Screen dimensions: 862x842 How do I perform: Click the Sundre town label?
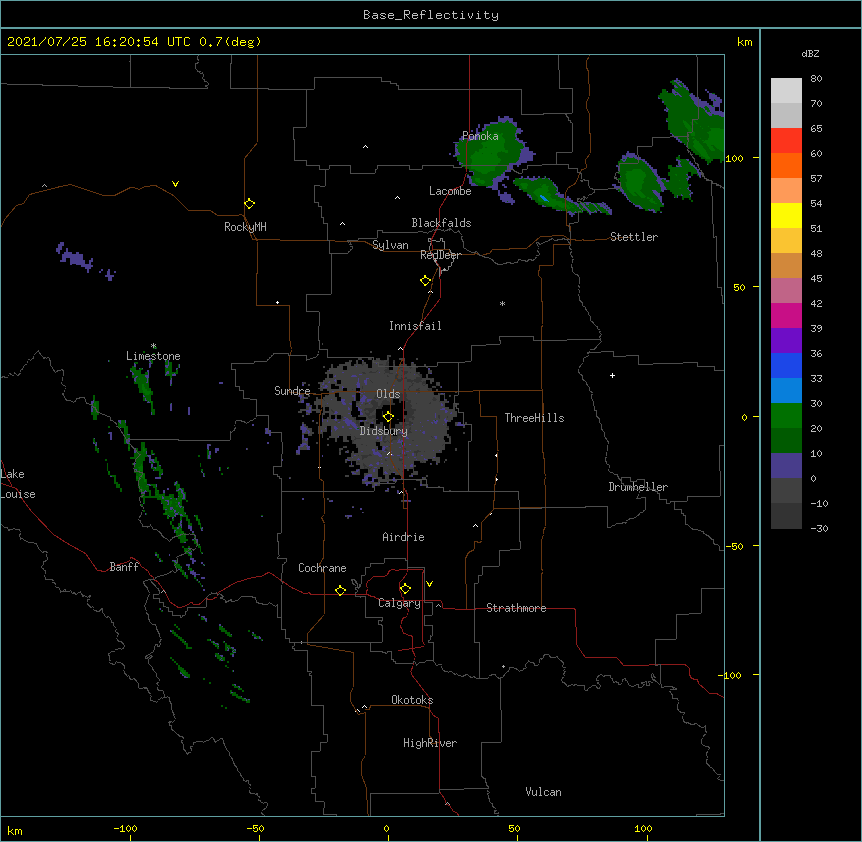click(292, 391)
